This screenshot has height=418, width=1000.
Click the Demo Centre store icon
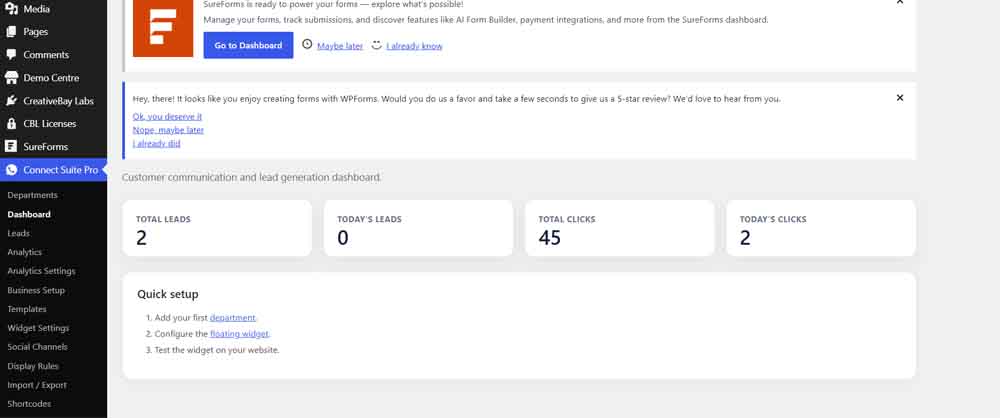tap(11, 78)
